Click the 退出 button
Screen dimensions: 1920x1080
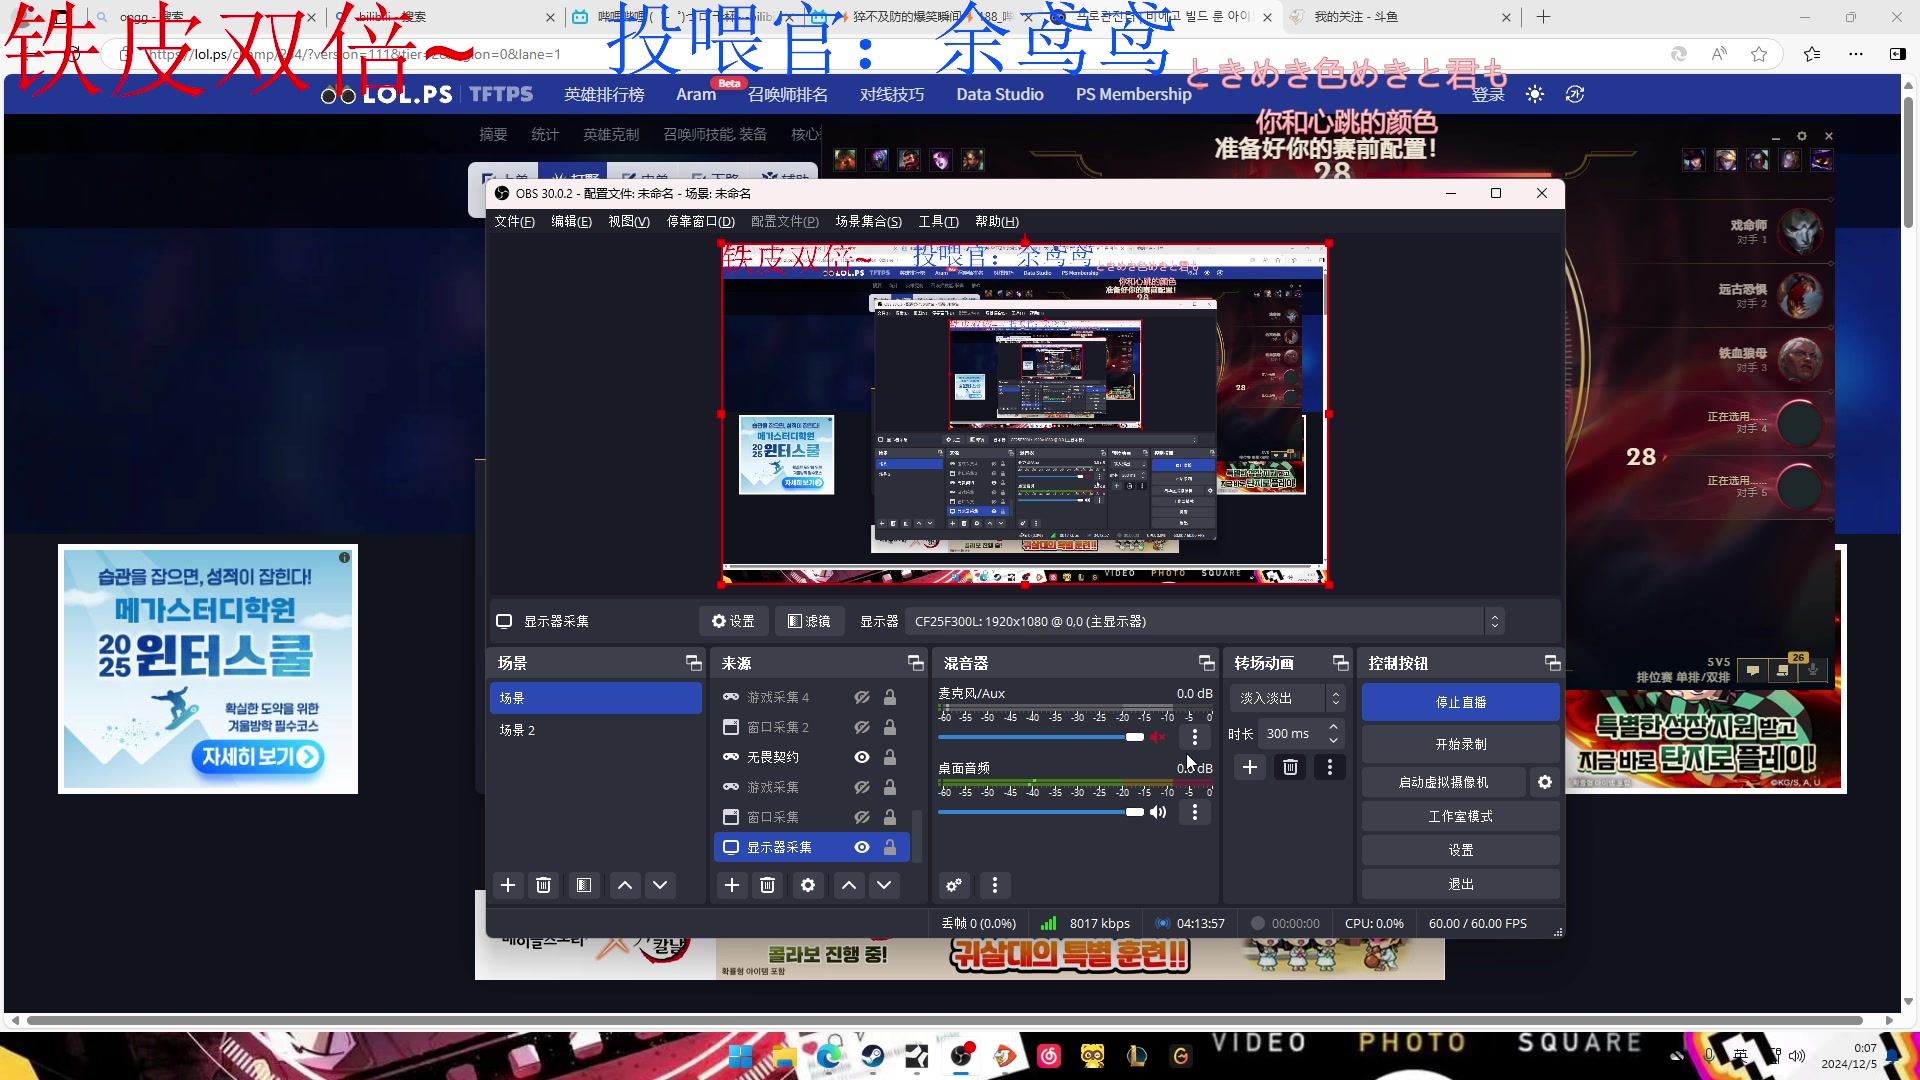coord(1460,884)
